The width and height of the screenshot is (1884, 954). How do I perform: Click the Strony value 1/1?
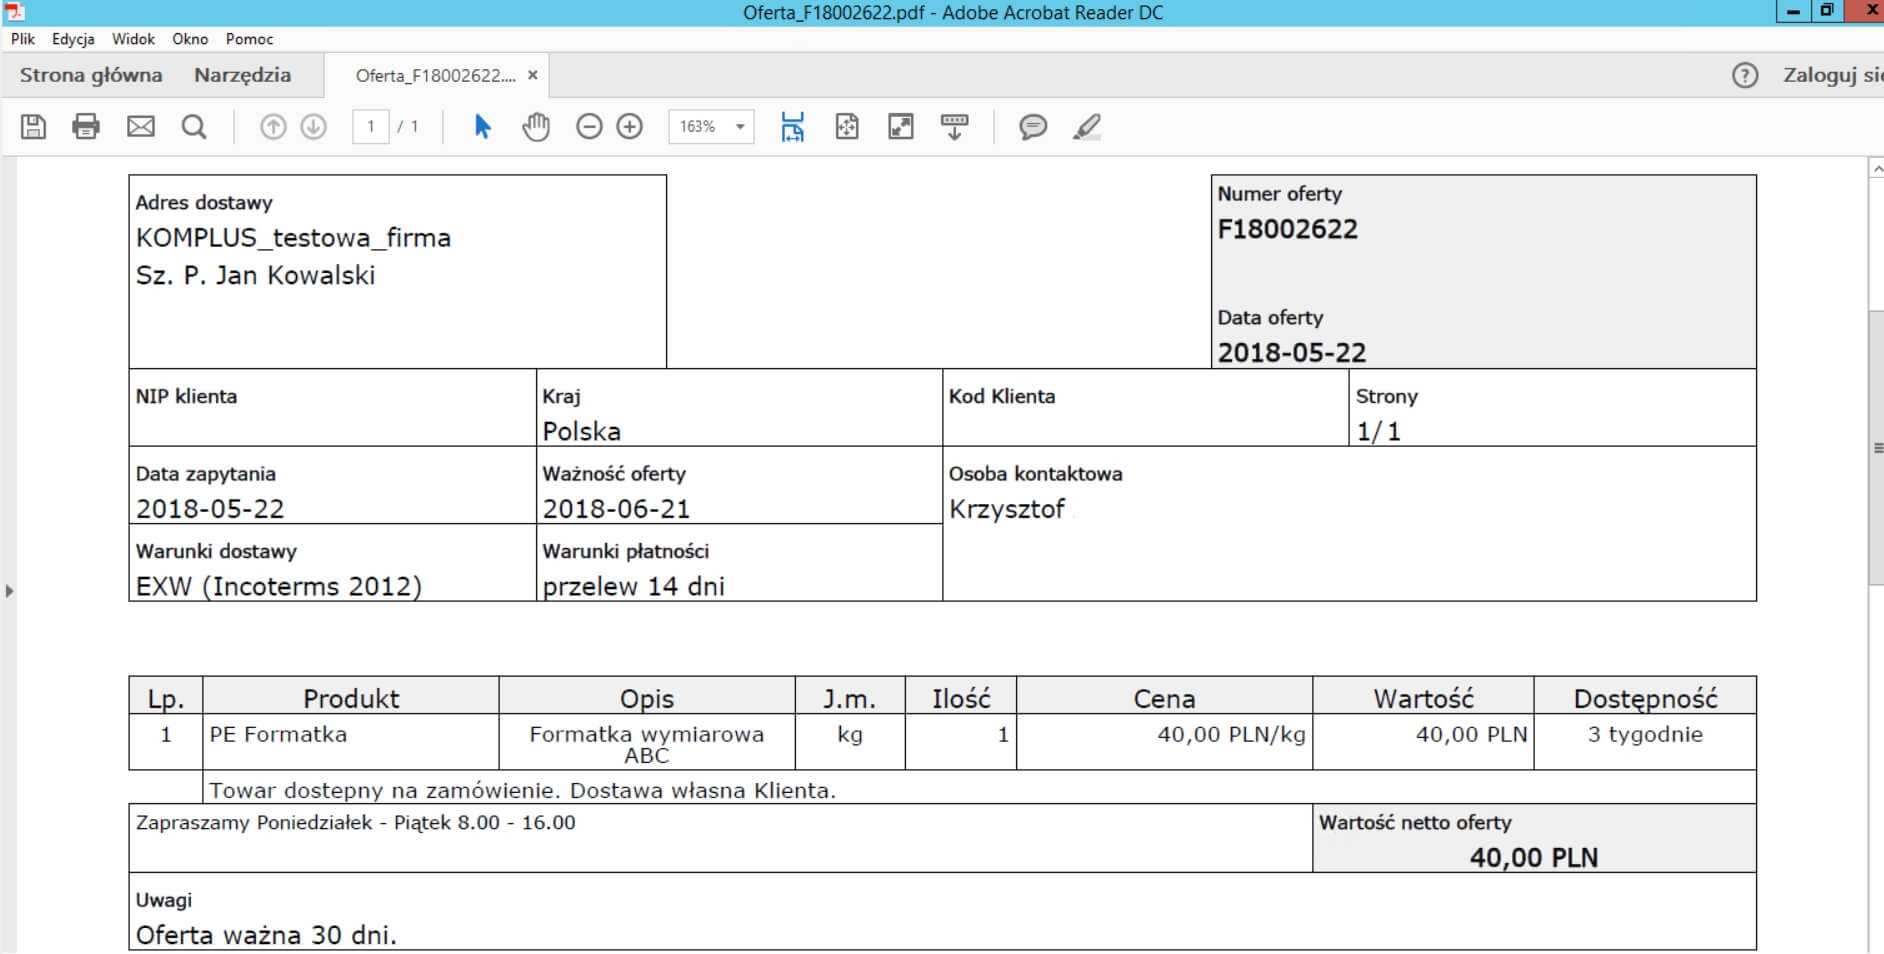click(1378, 431)
